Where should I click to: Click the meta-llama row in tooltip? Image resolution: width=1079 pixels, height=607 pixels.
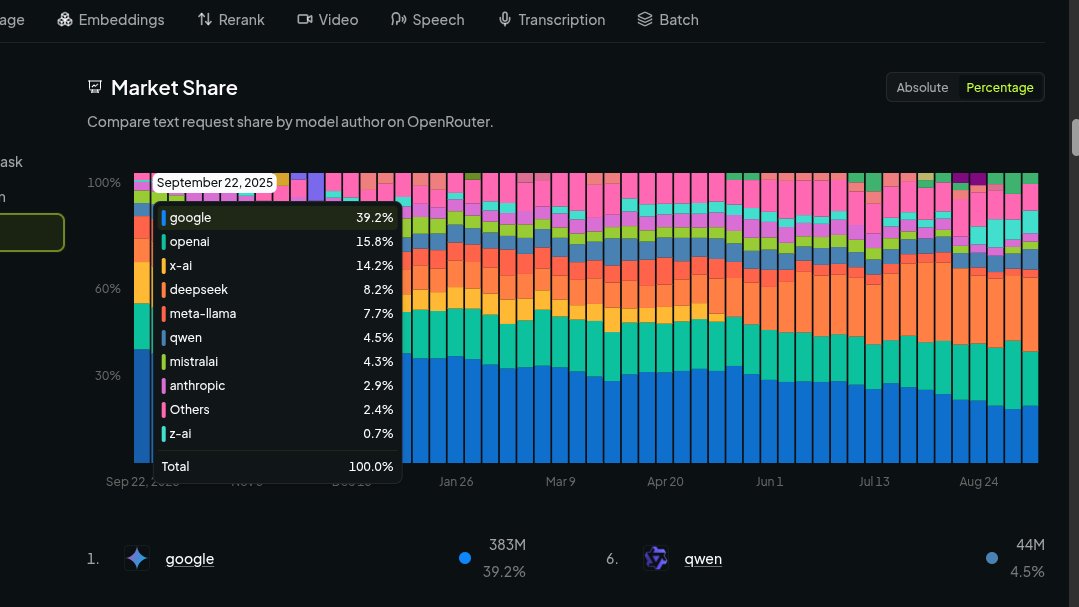coord(277,314)
